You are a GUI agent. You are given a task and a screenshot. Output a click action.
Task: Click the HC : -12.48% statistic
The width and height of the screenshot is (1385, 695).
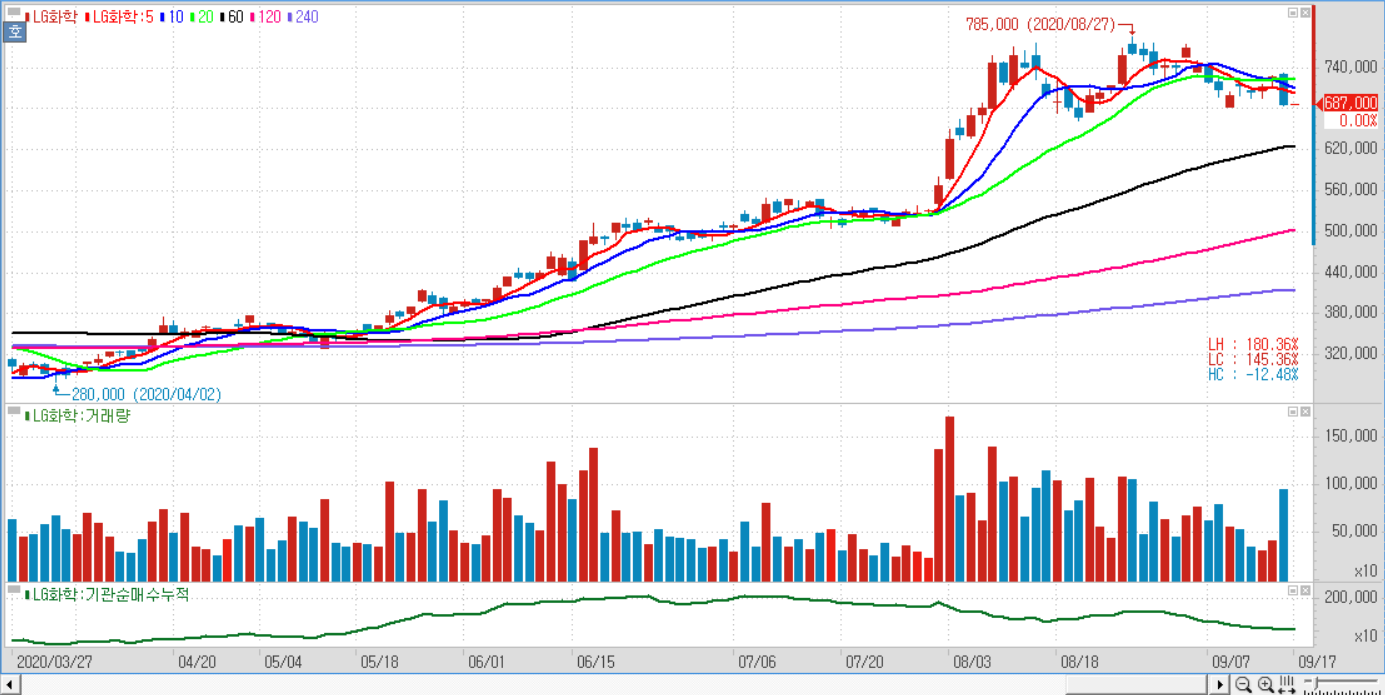[x=1253, y=374]
